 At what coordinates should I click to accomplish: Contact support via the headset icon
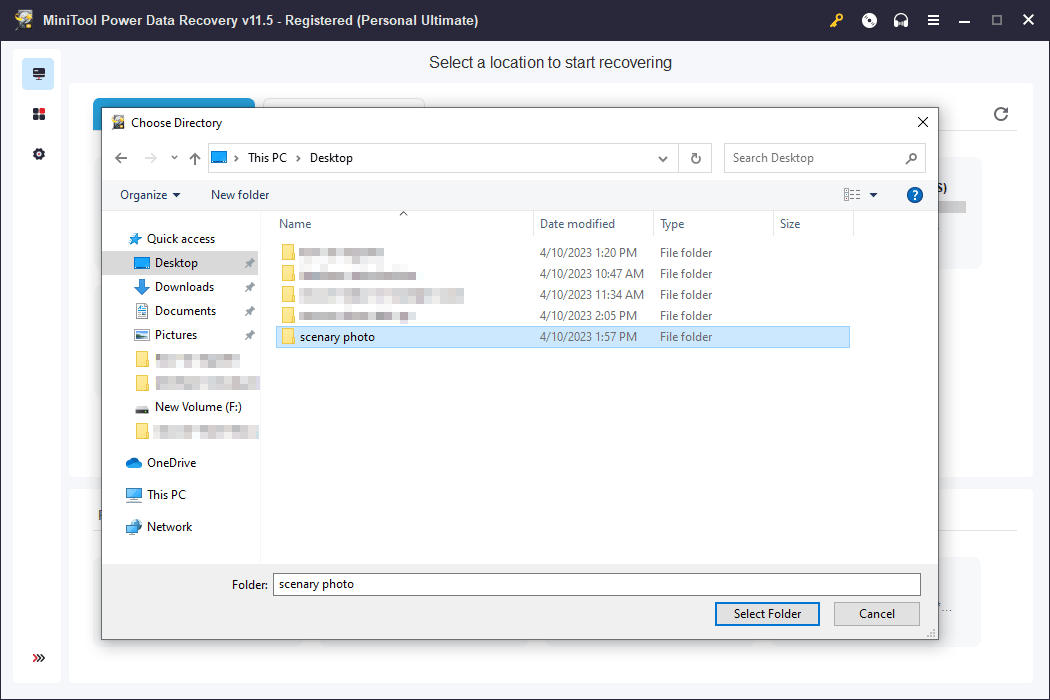click(x=901, y=19)
